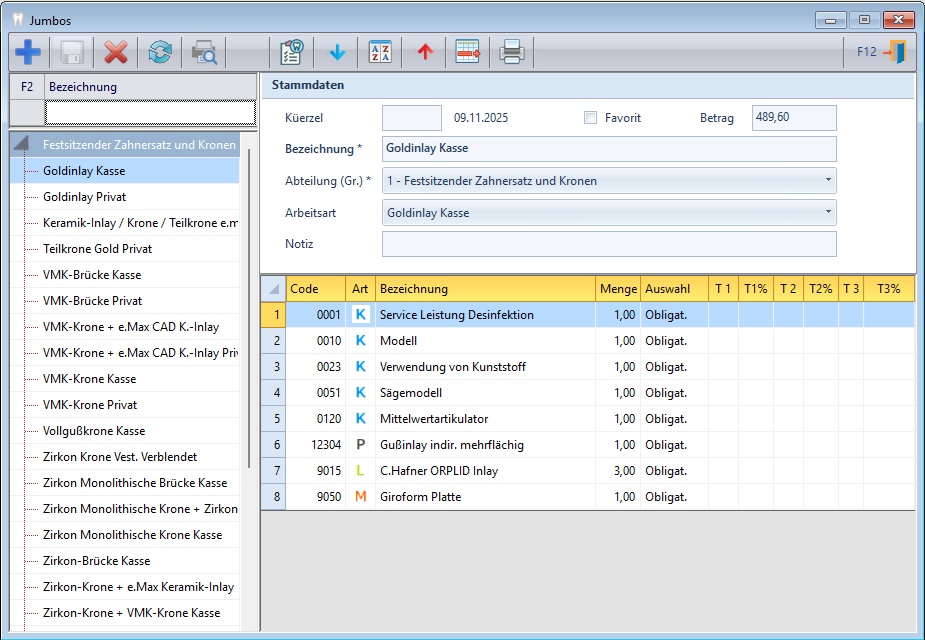
Task: Click into the Notiz input field
Action: pyautogui.click(x=608, y=244)
